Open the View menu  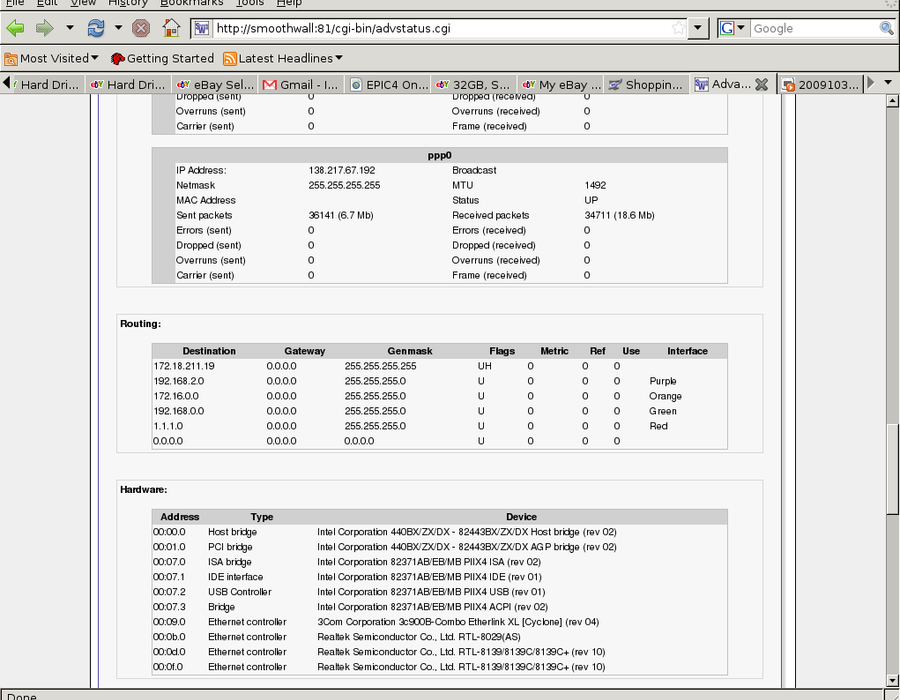83,3
